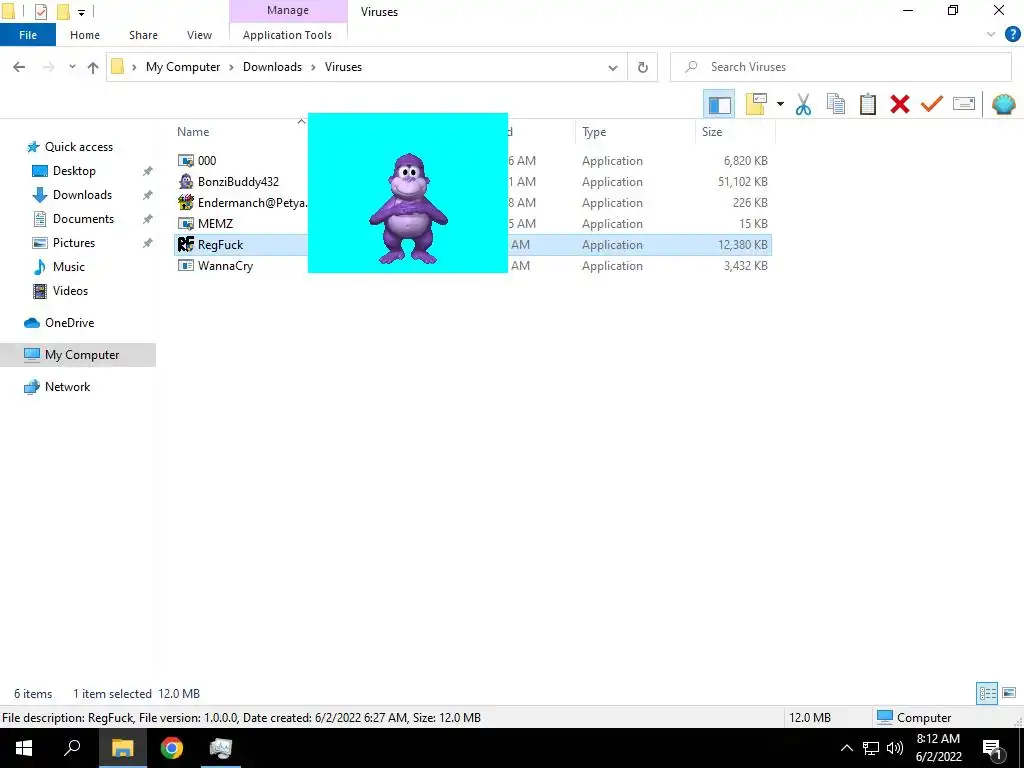The image size is (1024, 768).
Task: Expand the ribbon with chevron
Action: pyautogui.click(x=991, y=35)
